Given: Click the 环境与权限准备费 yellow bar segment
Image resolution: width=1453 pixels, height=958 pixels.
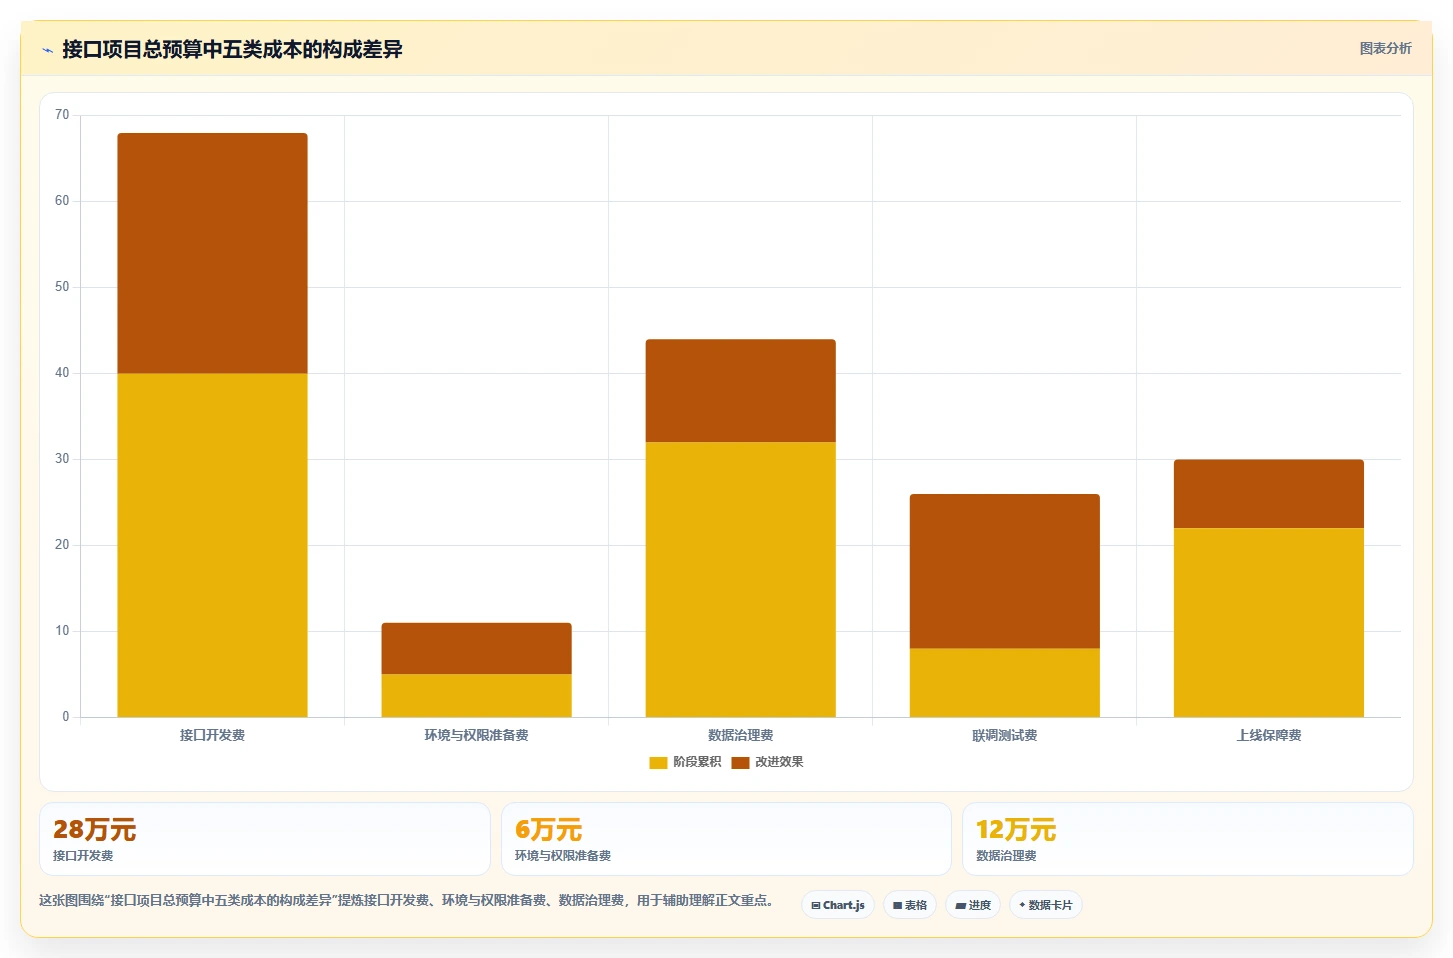Looking at the screenshot, I should [x=476, y=695].
